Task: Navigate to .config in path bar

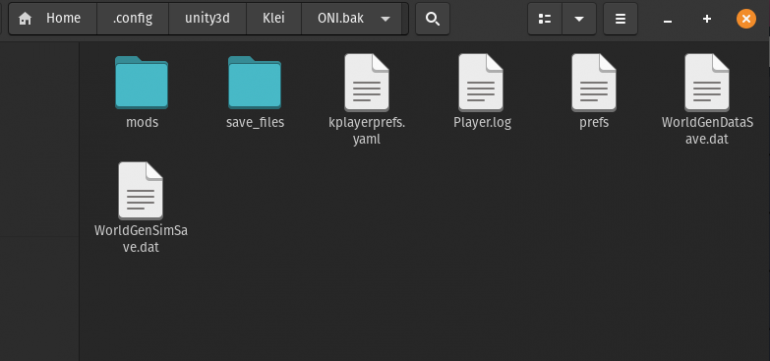Action: point(133,19)
